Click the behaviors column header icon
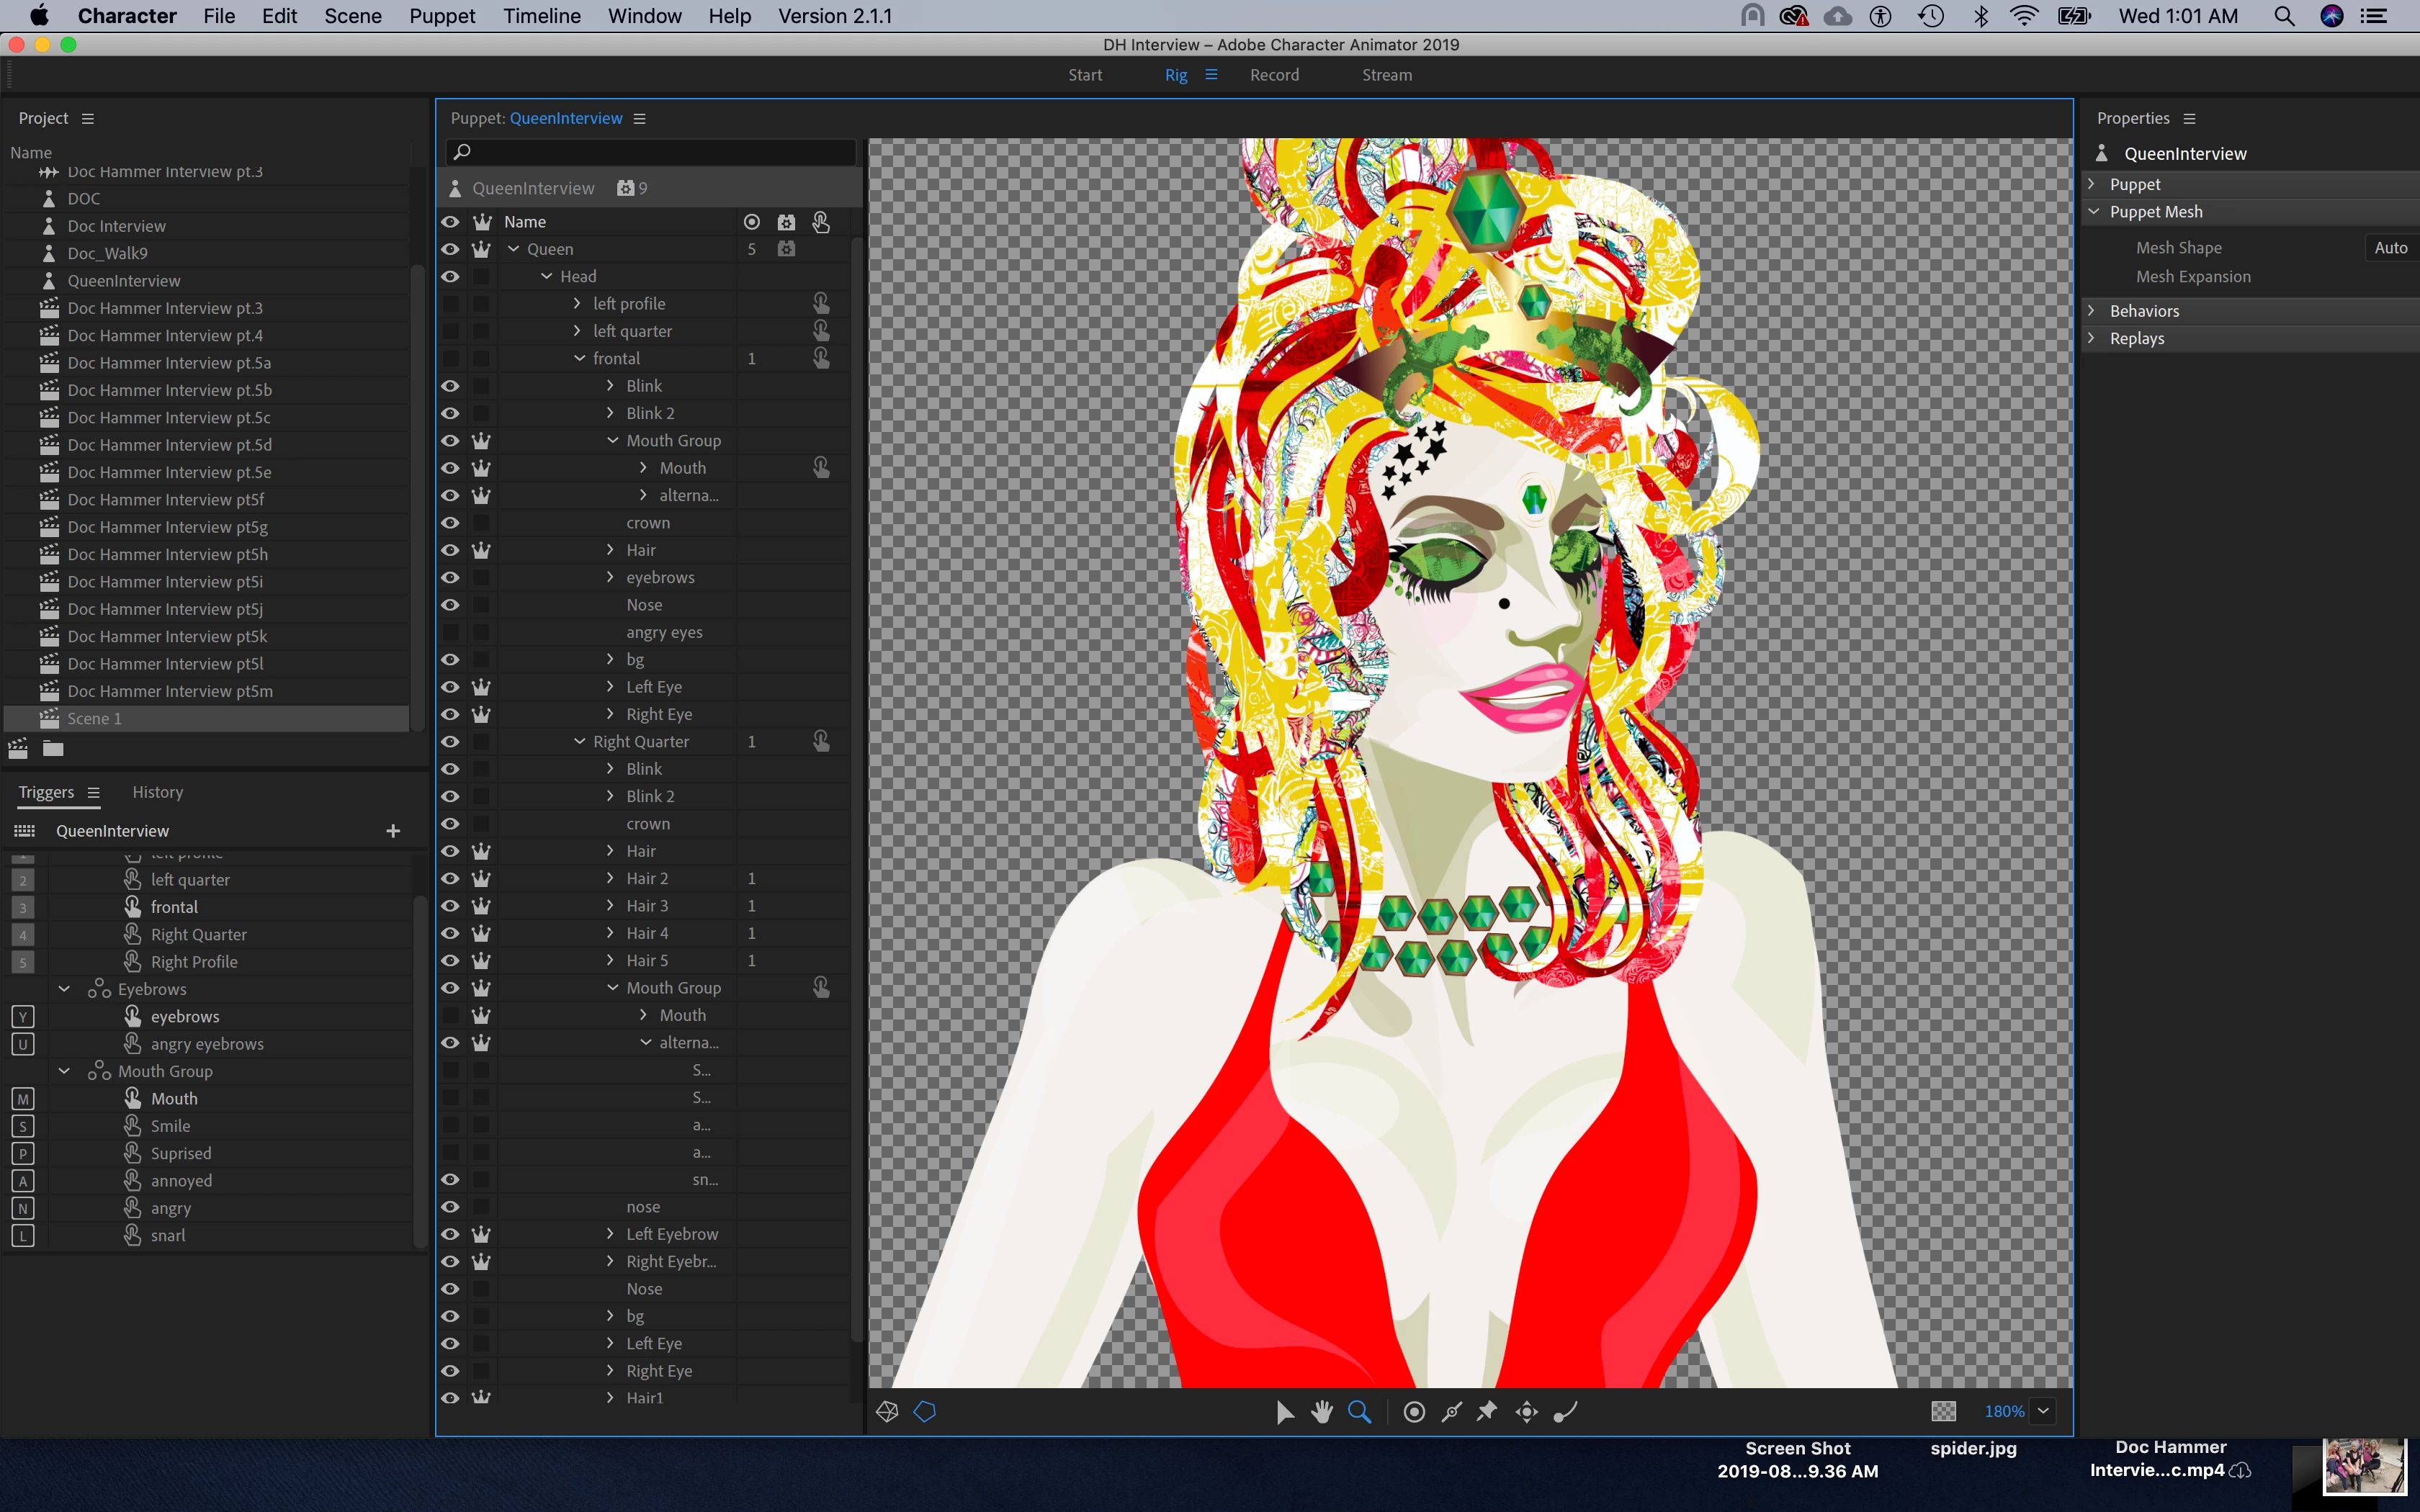The image size is (2420, 1512). pos(787,222)
